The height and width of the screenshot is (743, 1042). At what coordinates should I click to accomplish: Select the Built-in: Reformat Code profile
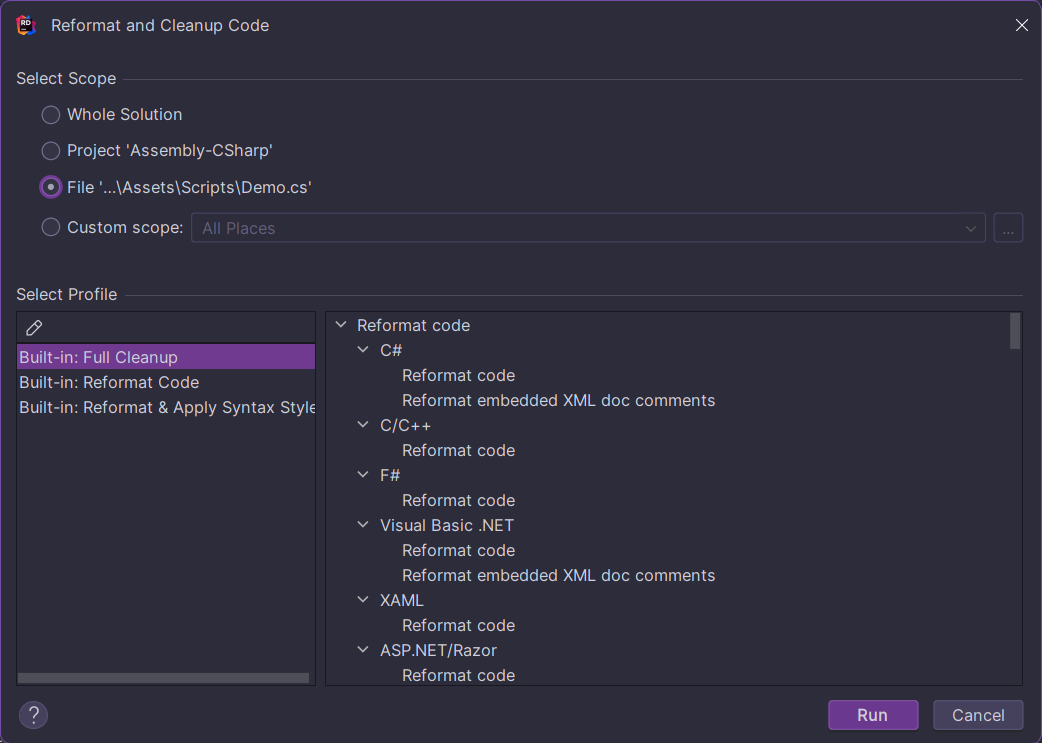166,382
